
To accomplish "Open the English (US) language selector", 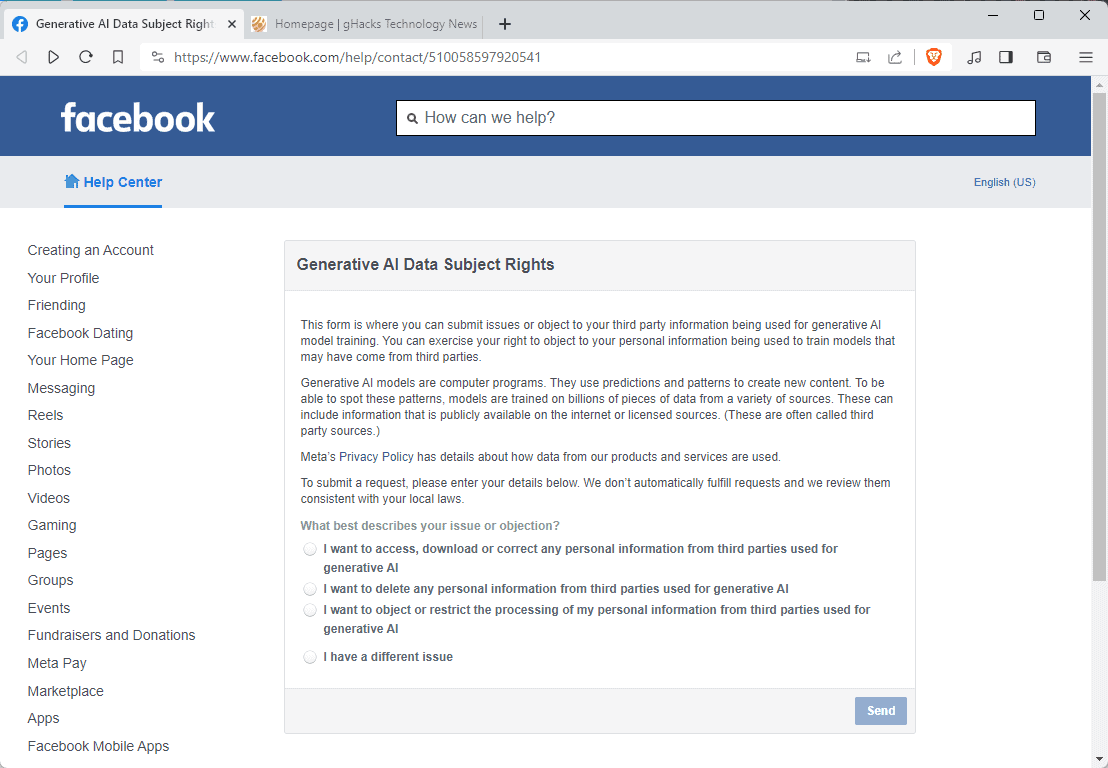I will [1004, 182].
